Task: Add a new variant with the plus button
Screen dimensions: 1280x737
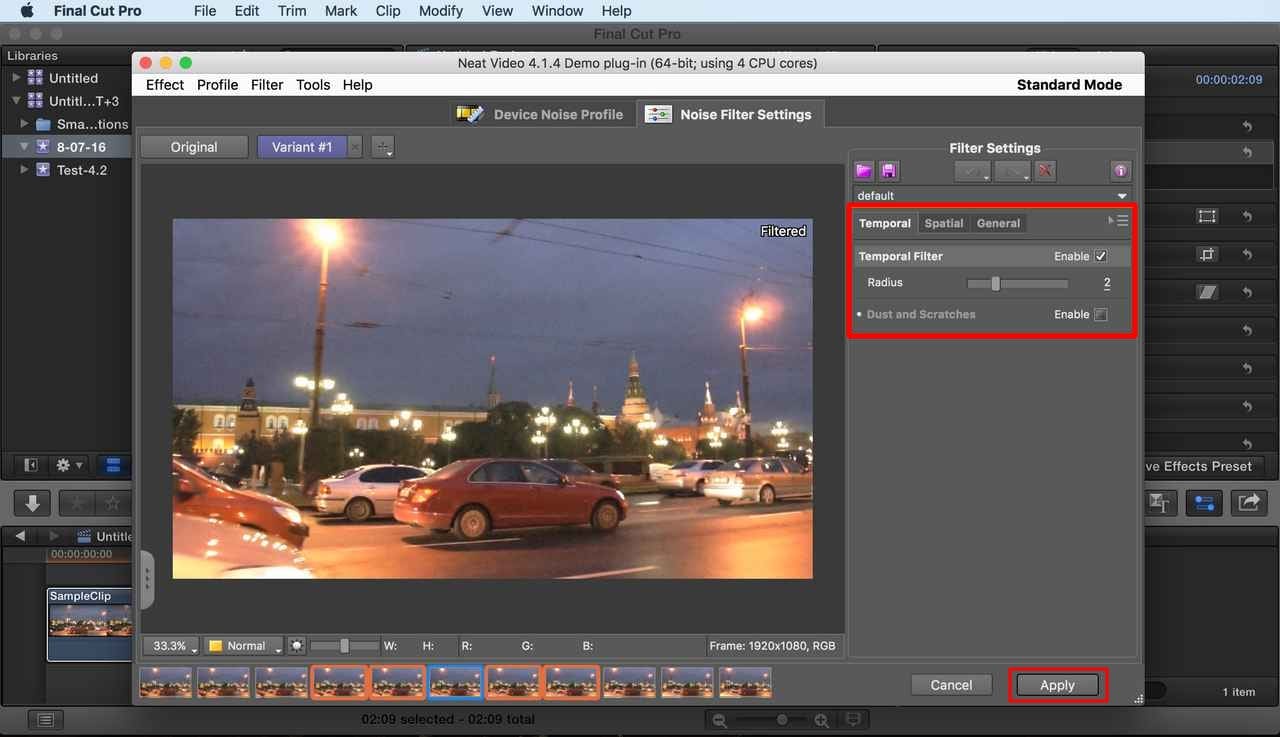Action: pos(383,147)
